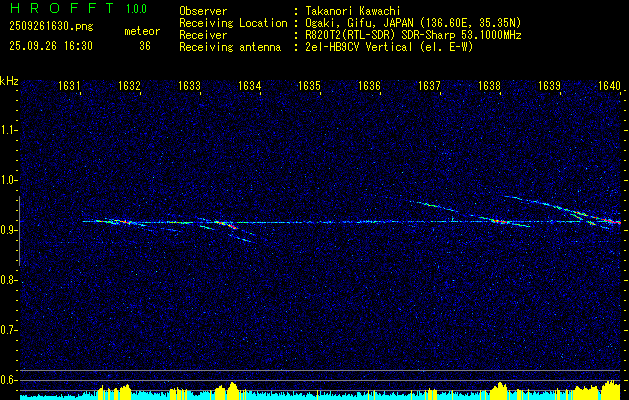This screenshot has height=400, width=629.
Task: Select the 1639 time marker
Action: [x=549, y=85]
